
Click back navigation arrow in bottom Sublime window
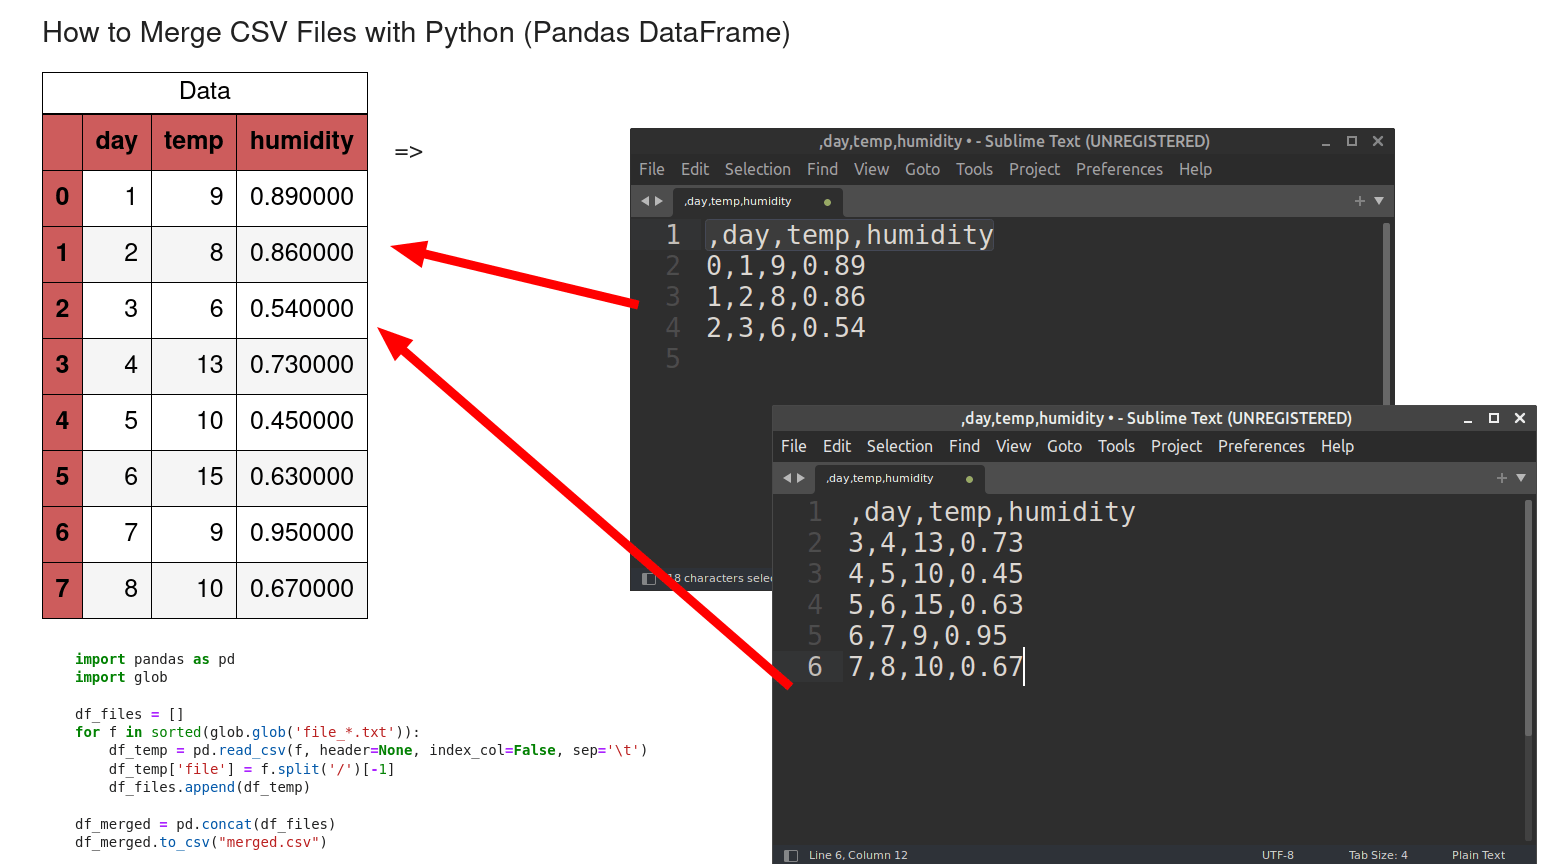787,478
